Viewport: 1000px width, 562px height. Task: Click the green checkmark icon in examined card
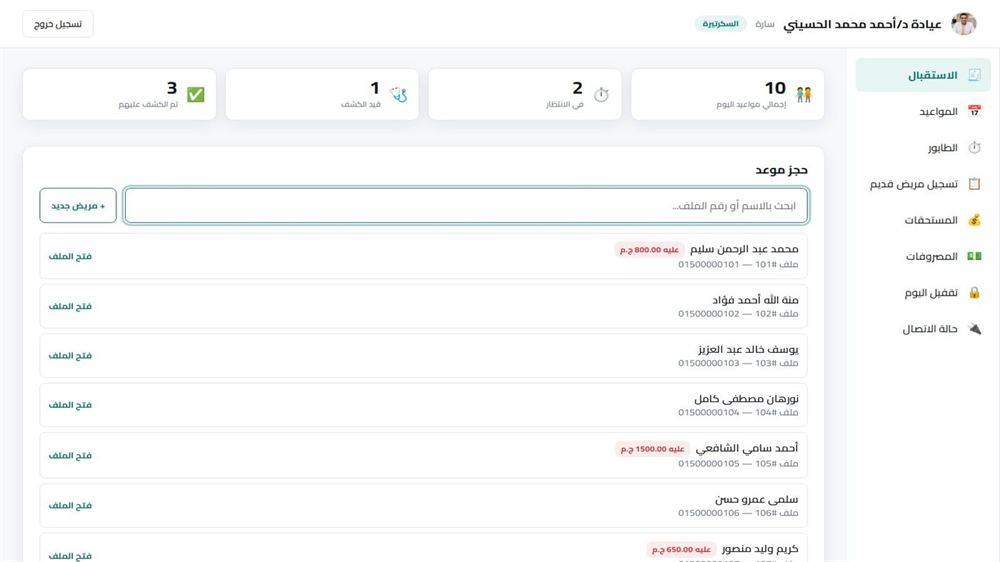[196, 94]
